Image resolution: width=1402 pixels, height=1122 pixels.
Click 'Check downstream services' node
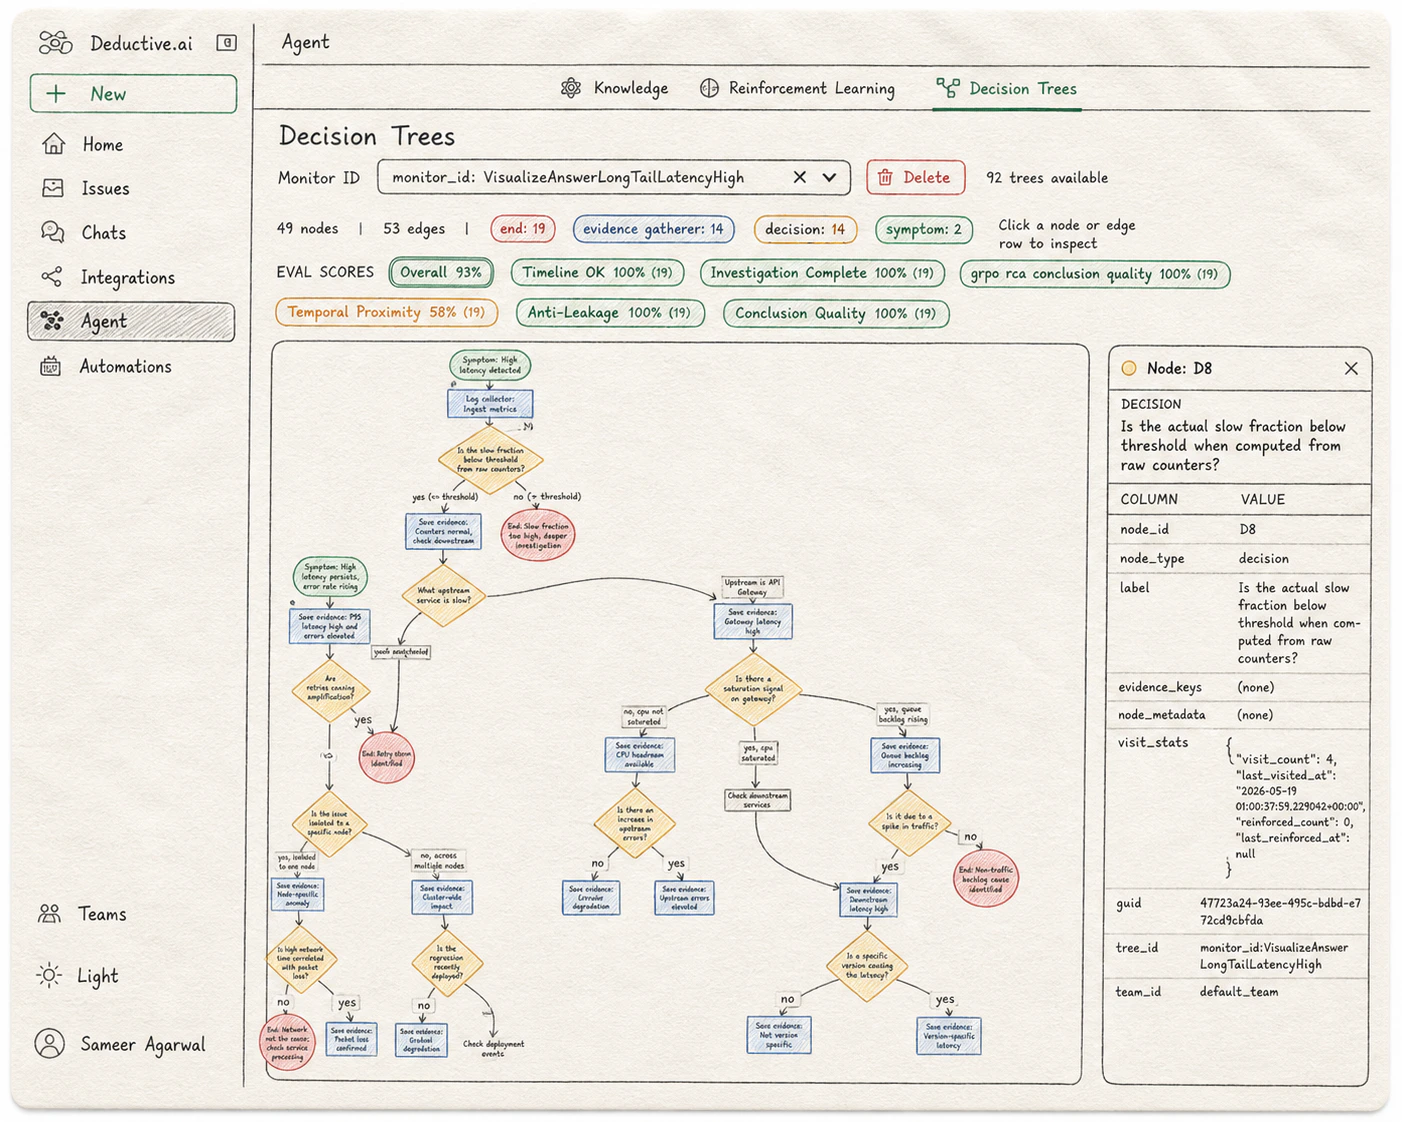tap(757, 800)
